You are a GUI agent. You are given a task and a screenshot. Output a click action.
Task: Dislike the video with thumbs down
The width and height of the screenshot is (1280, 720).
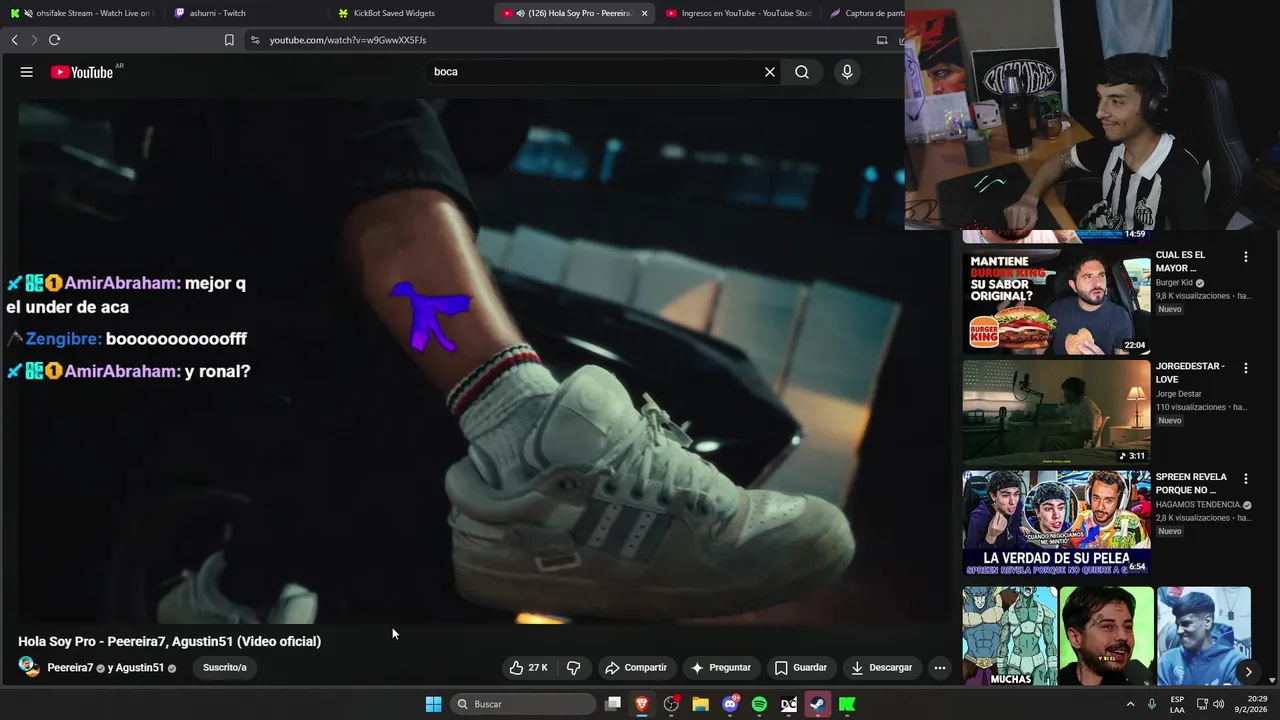pyautogui.click(x=573, y=667)
